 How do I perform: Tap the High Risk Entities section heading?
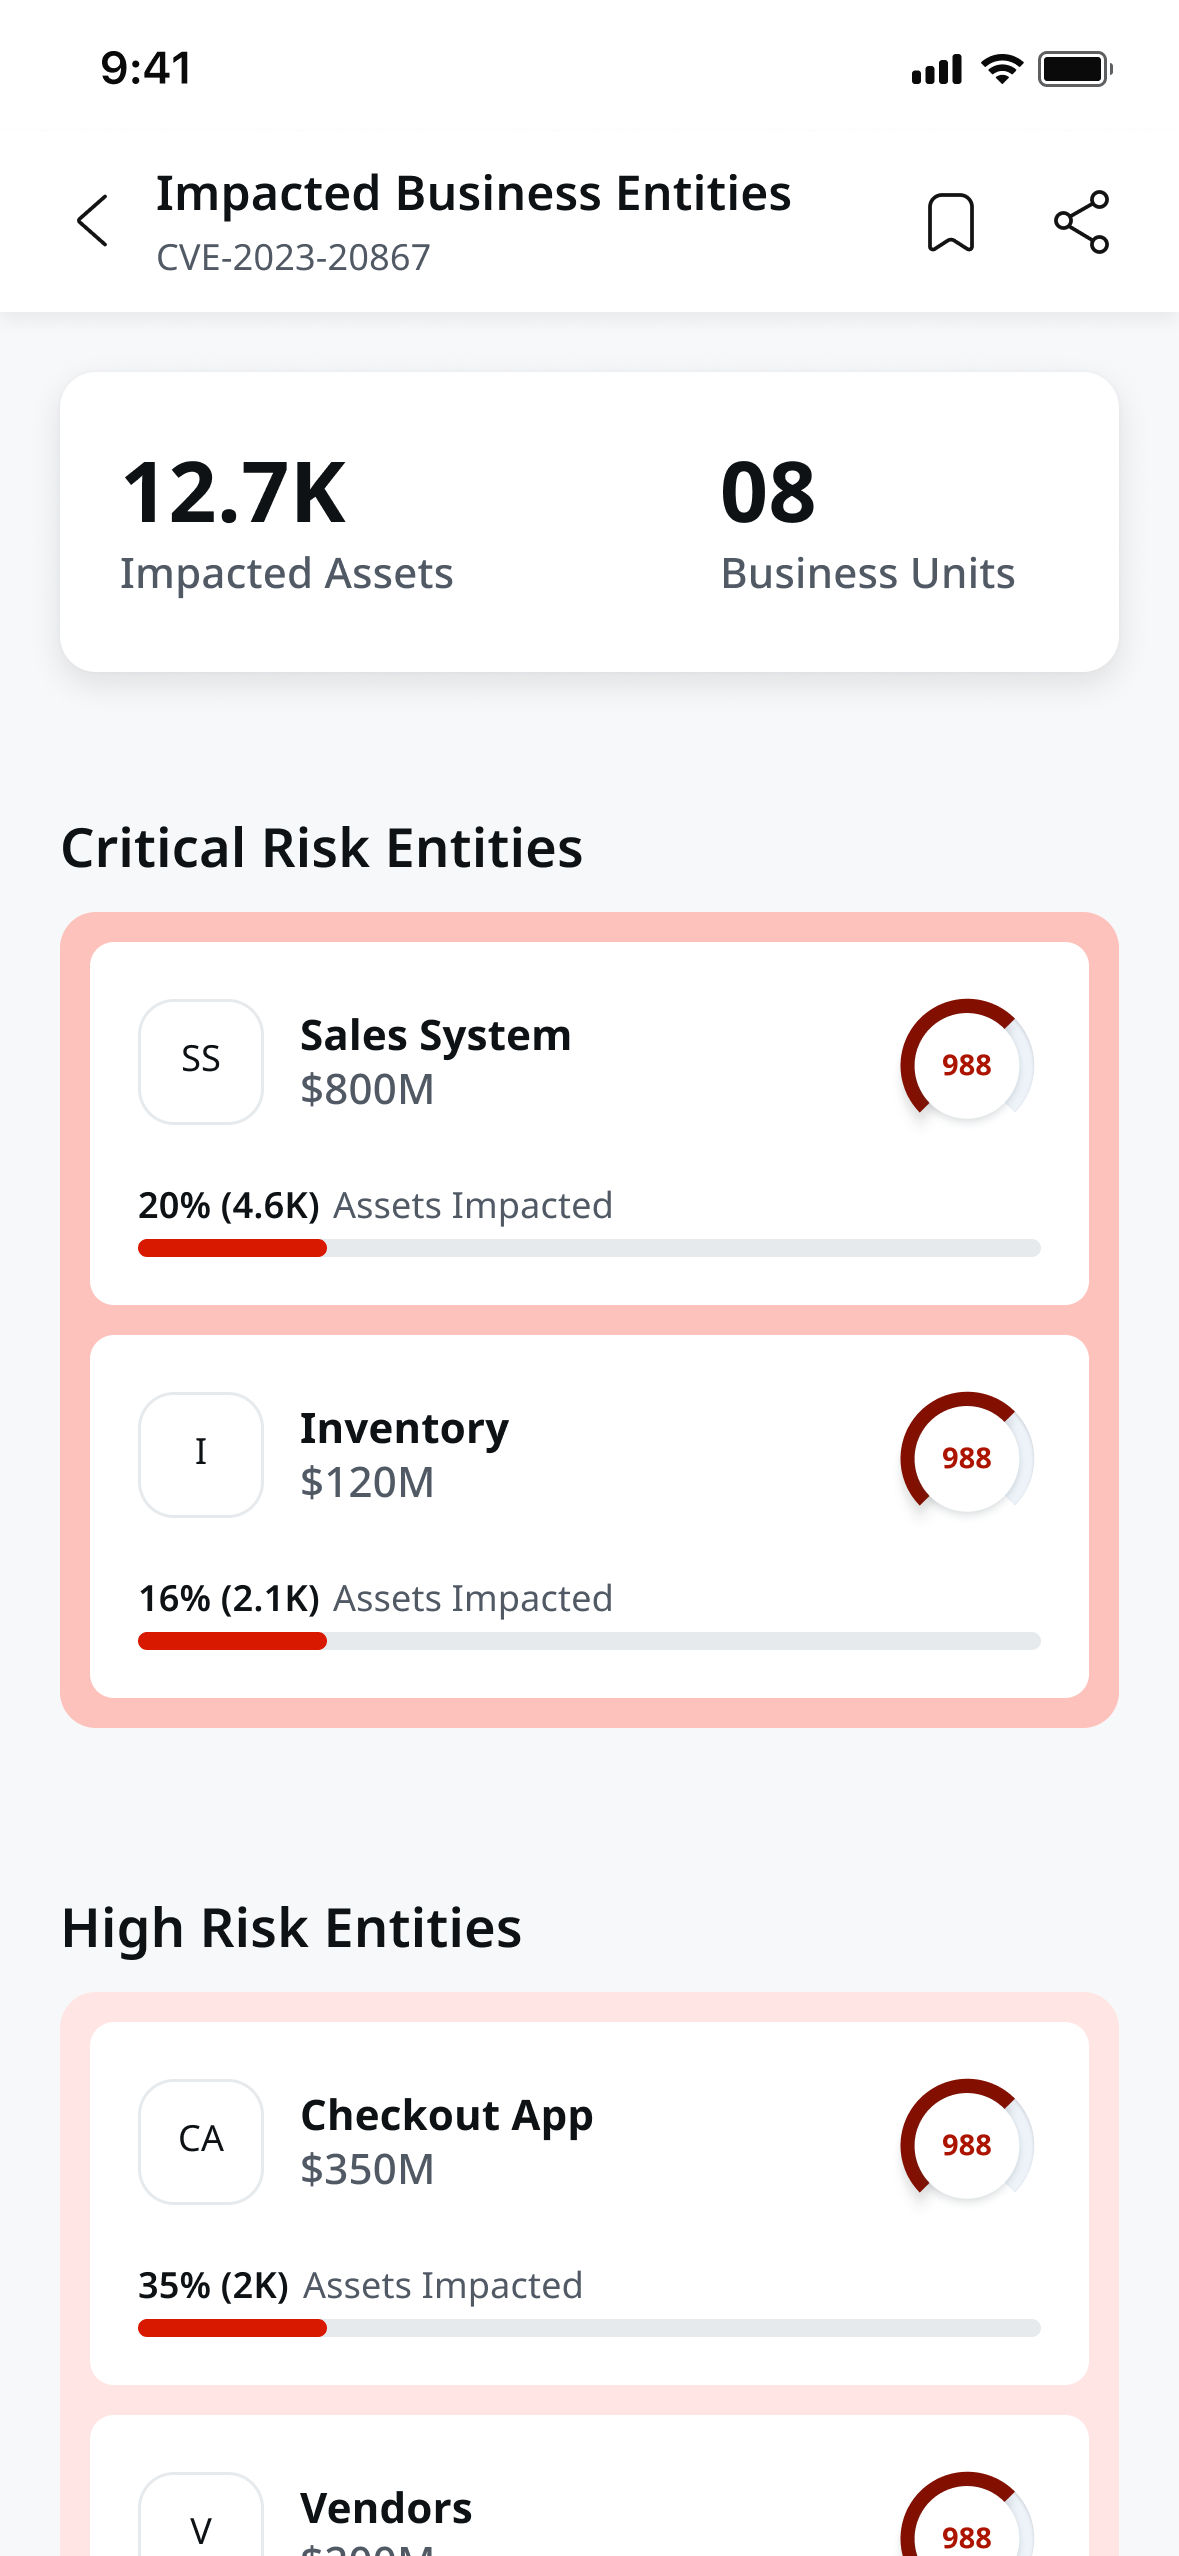click(291, 1926)
